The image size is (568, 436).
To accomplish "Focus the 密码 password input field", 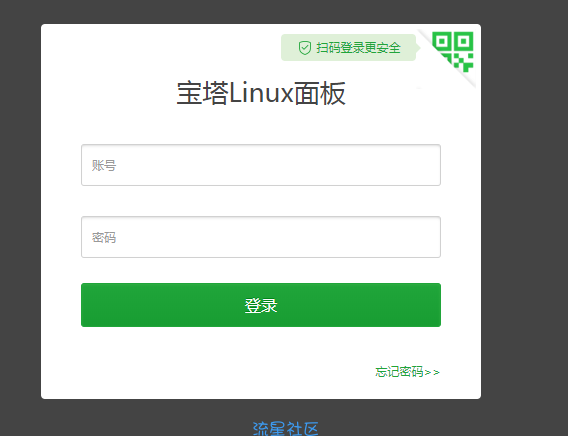I will coord(261,237).
